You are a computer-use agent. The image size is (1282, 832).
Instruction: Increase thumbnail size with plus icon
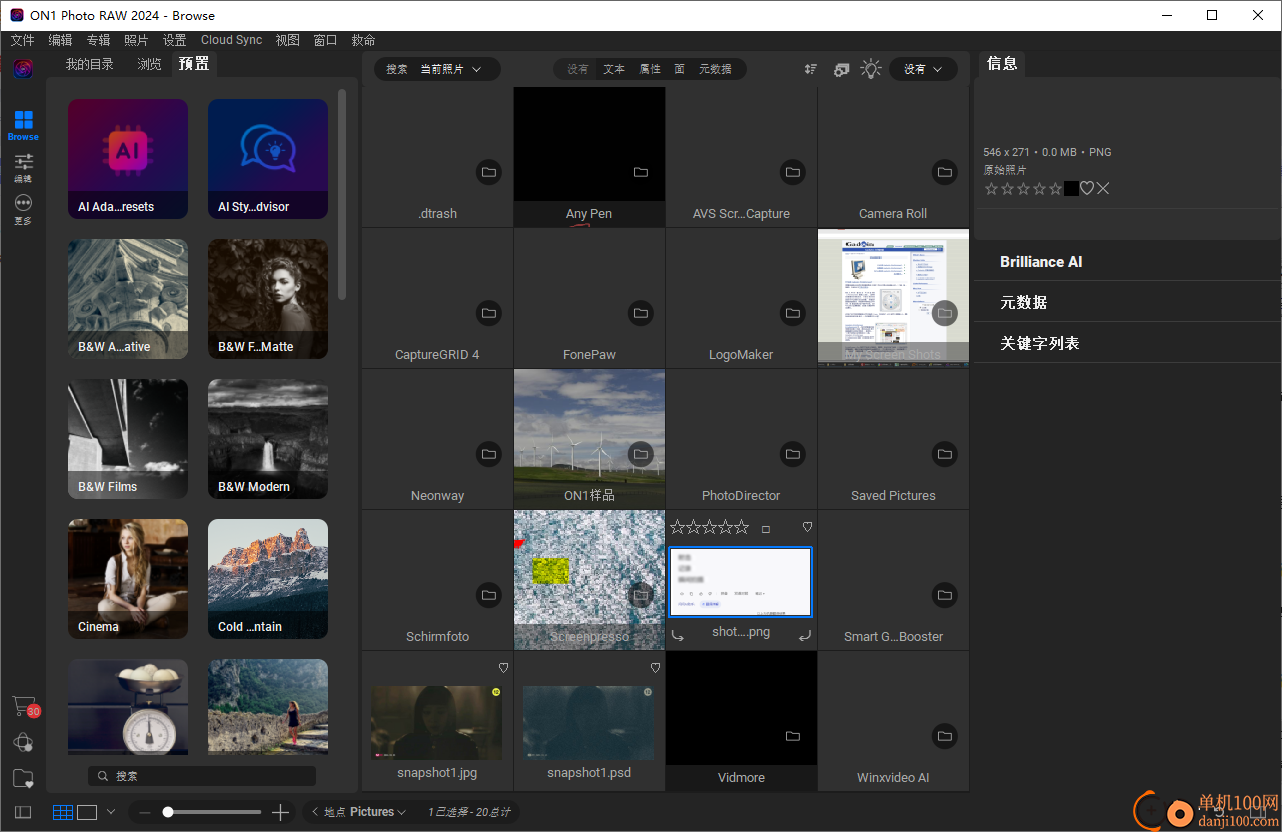coord(281,812)
